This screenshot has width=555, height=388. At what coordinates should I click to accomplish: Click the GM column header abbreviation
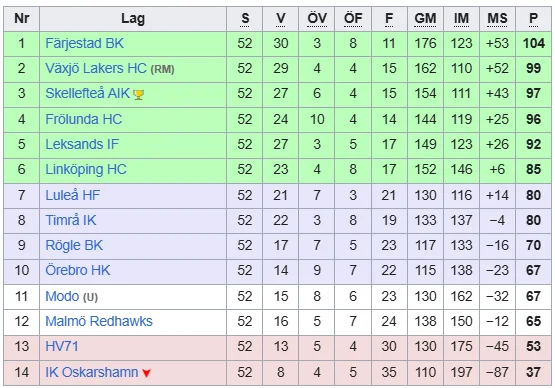point(425,18)
